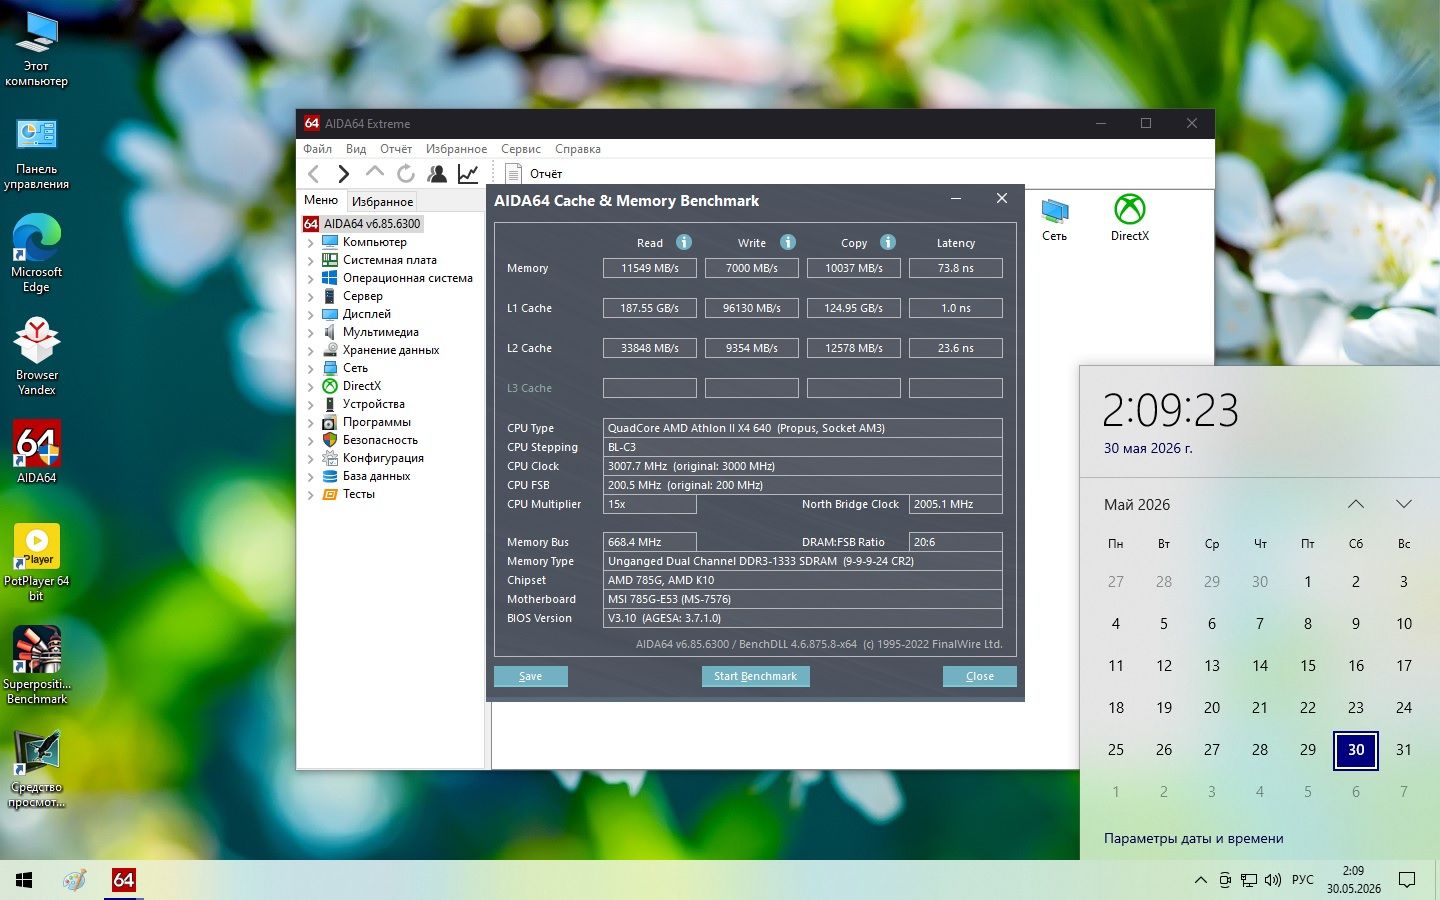Screen dimensions: 1440x900
Task: Click the Copy info icon
Action: click(x=888, y=242)
